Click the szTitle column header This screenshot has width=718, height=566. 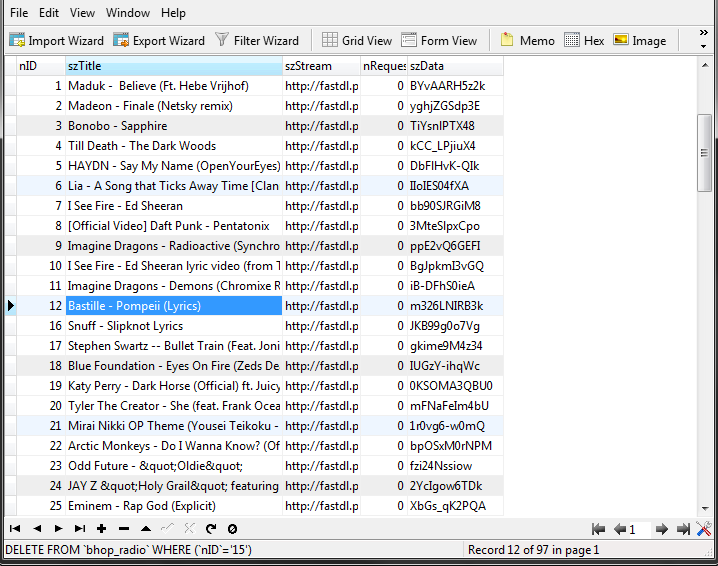[173, 66]
